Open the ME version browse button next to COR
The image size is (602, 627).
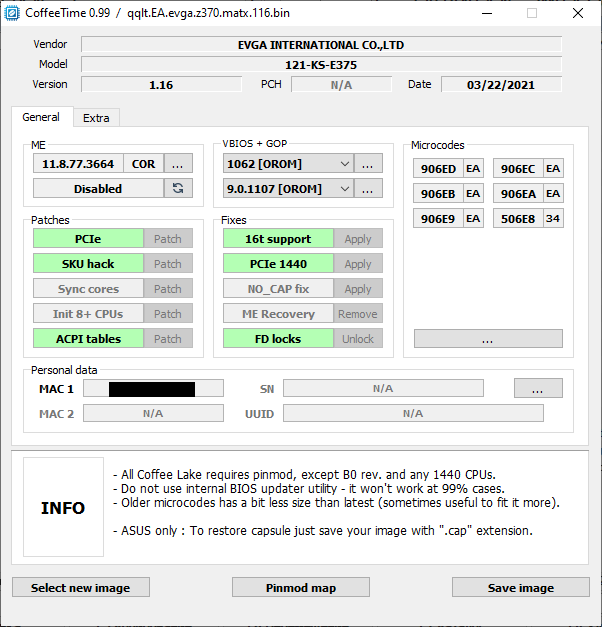tap(178, 164)
